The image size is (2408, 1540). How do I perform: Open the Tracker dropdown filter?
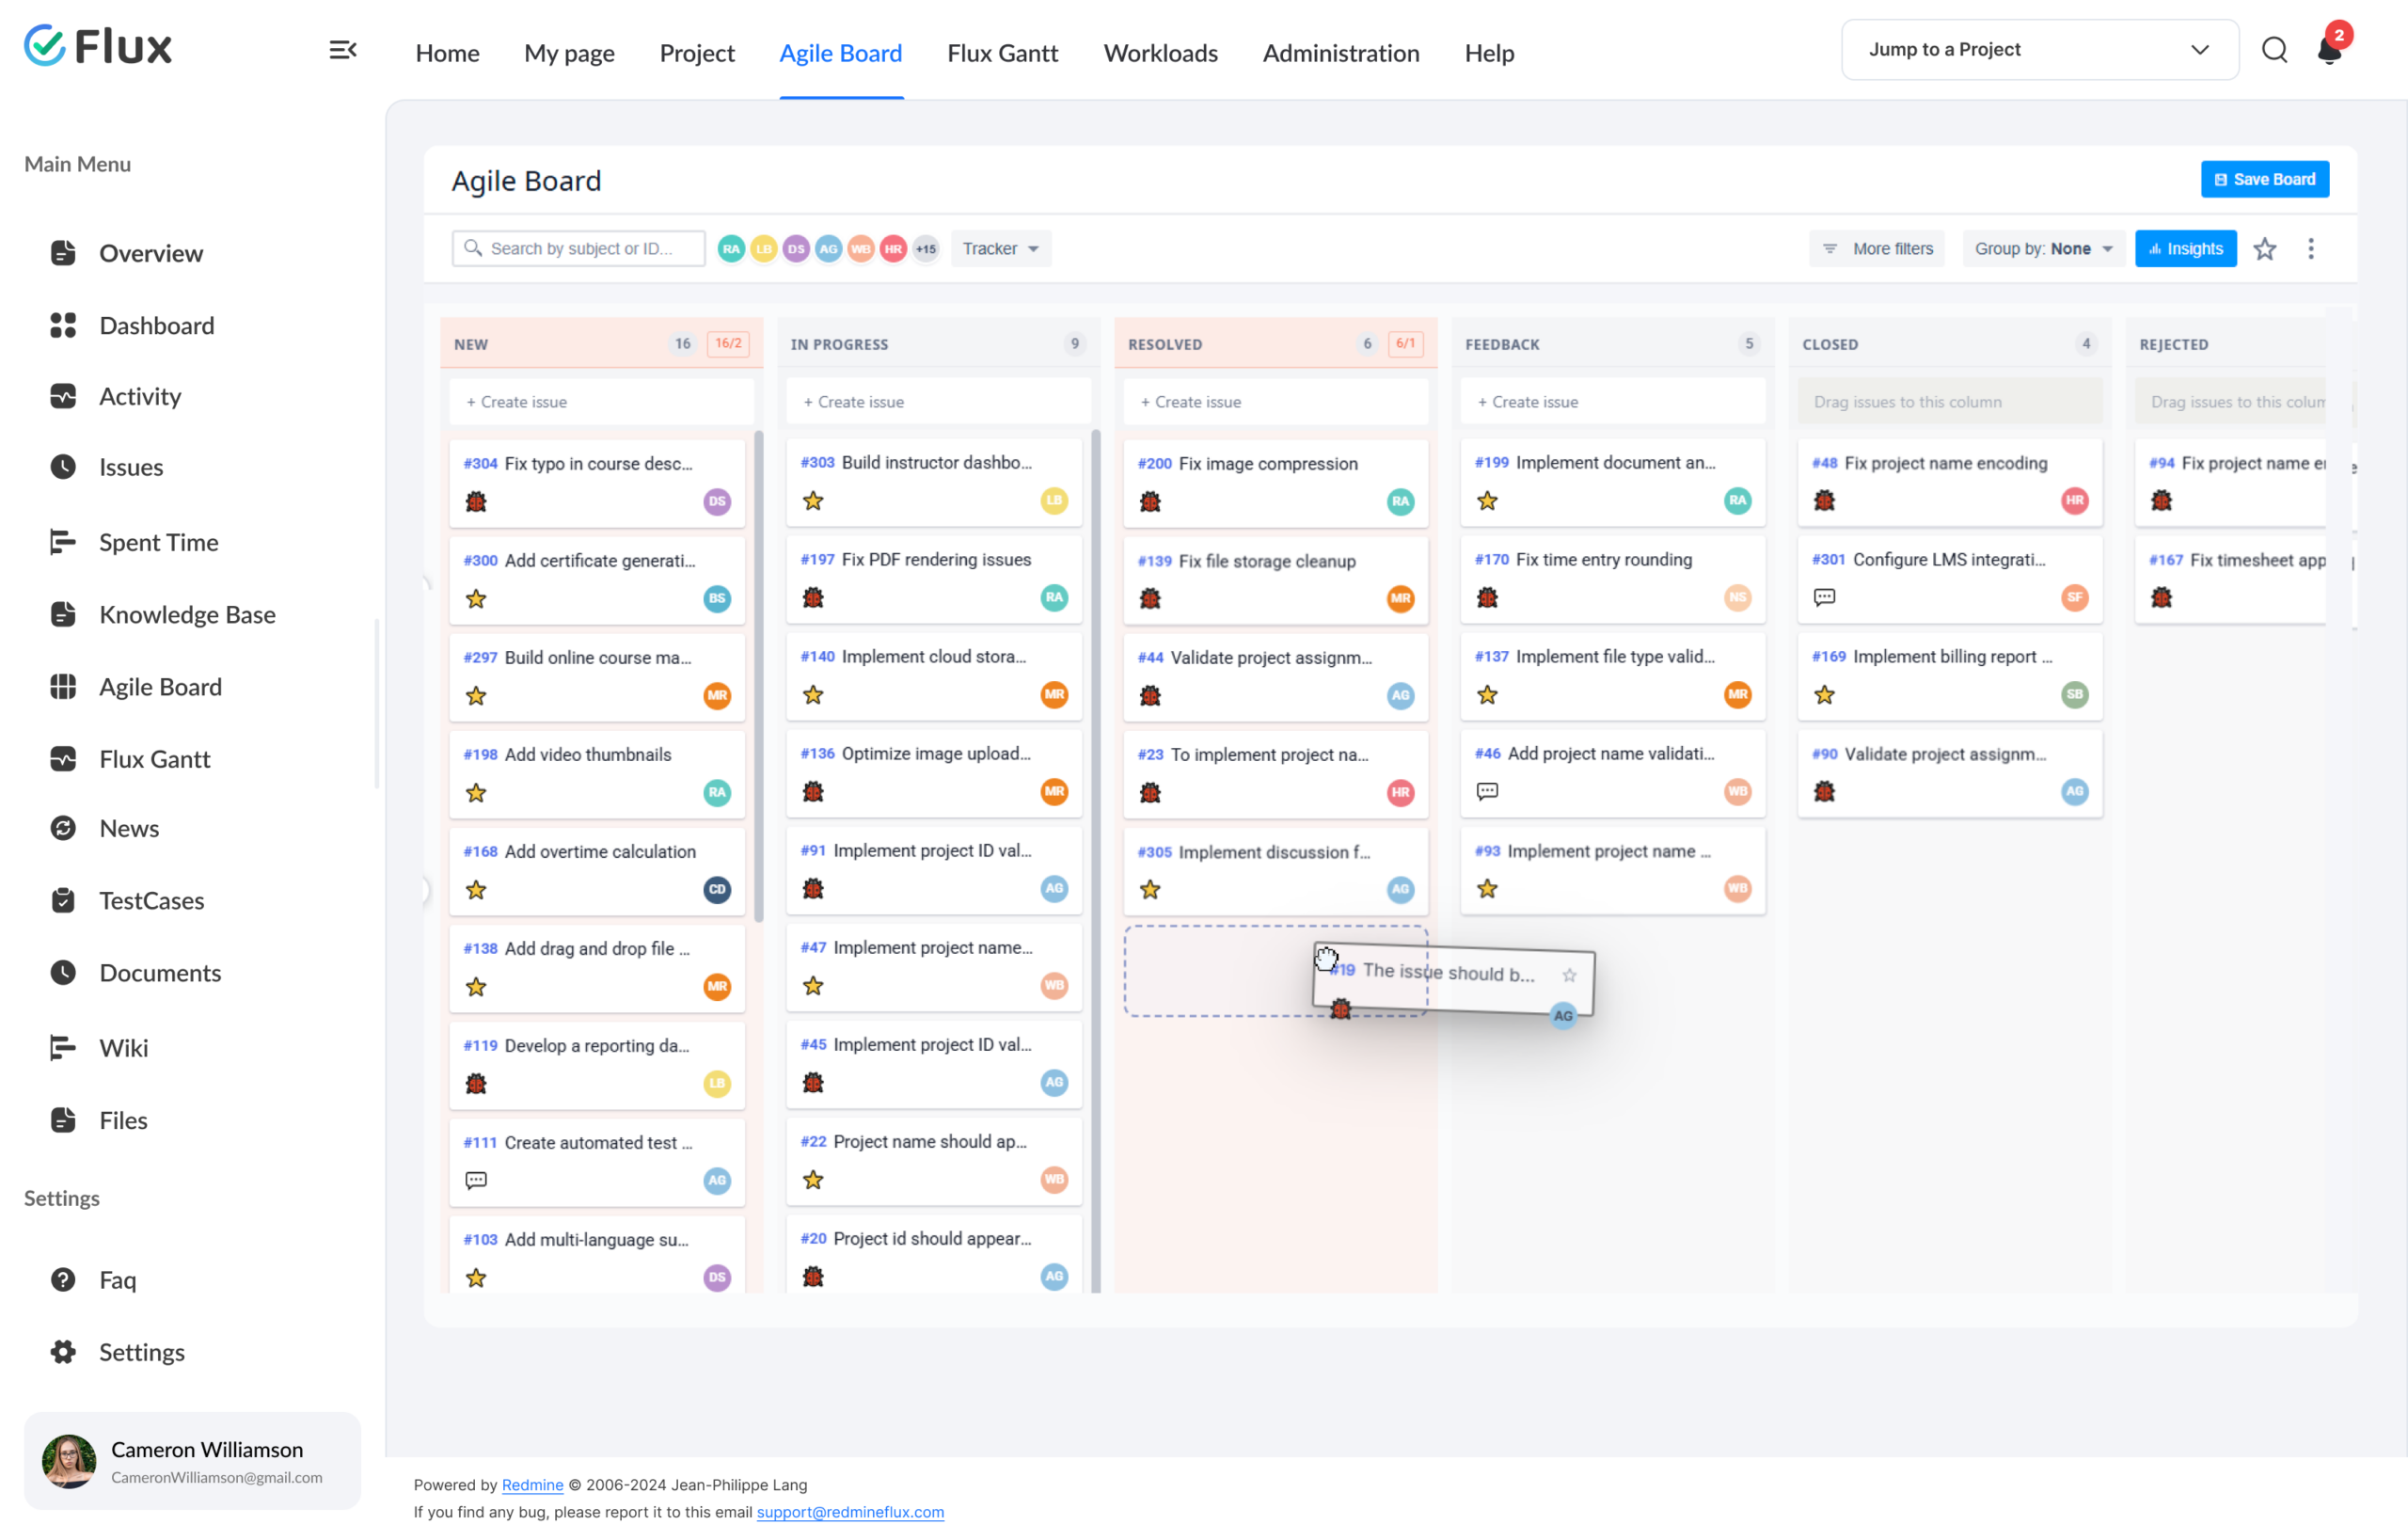pos(1000,249)
